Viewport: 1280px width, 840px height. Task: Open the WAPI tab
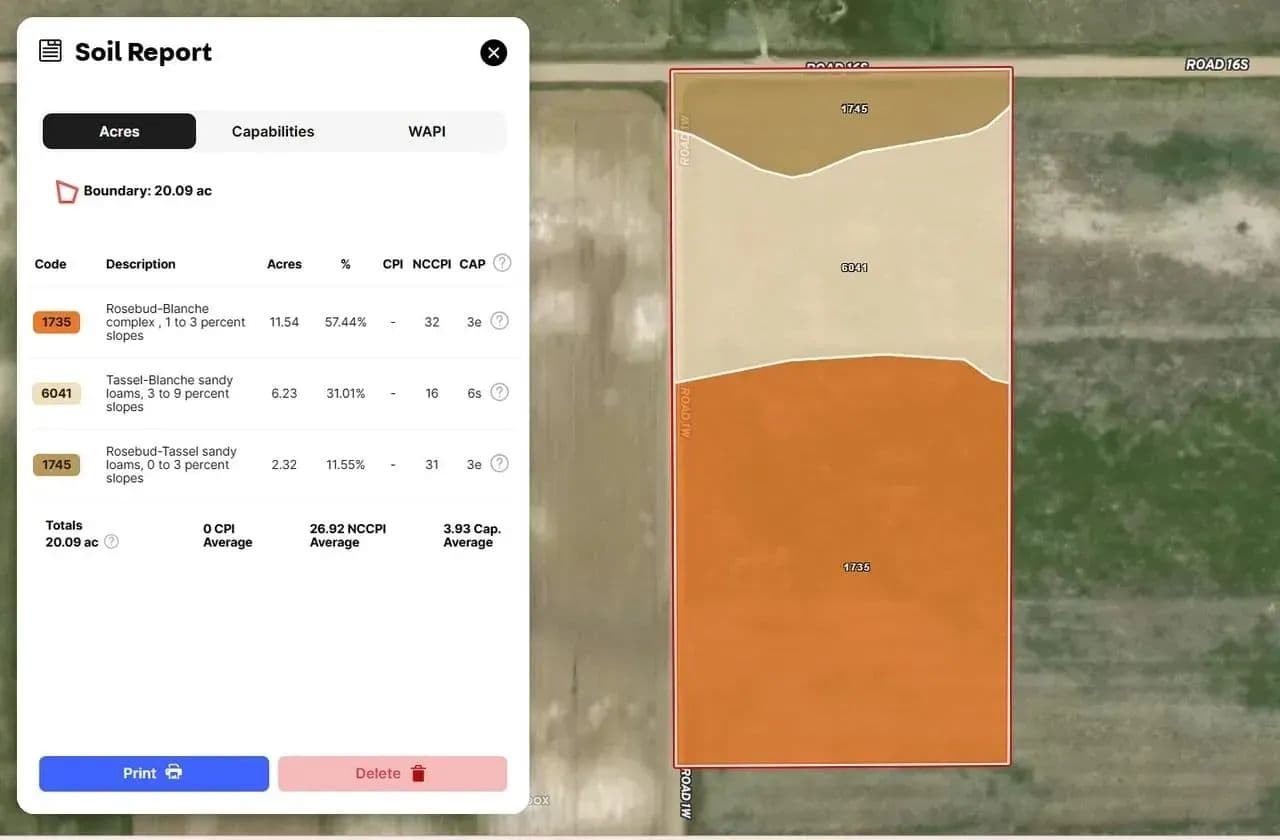click(x=427, y=131)
